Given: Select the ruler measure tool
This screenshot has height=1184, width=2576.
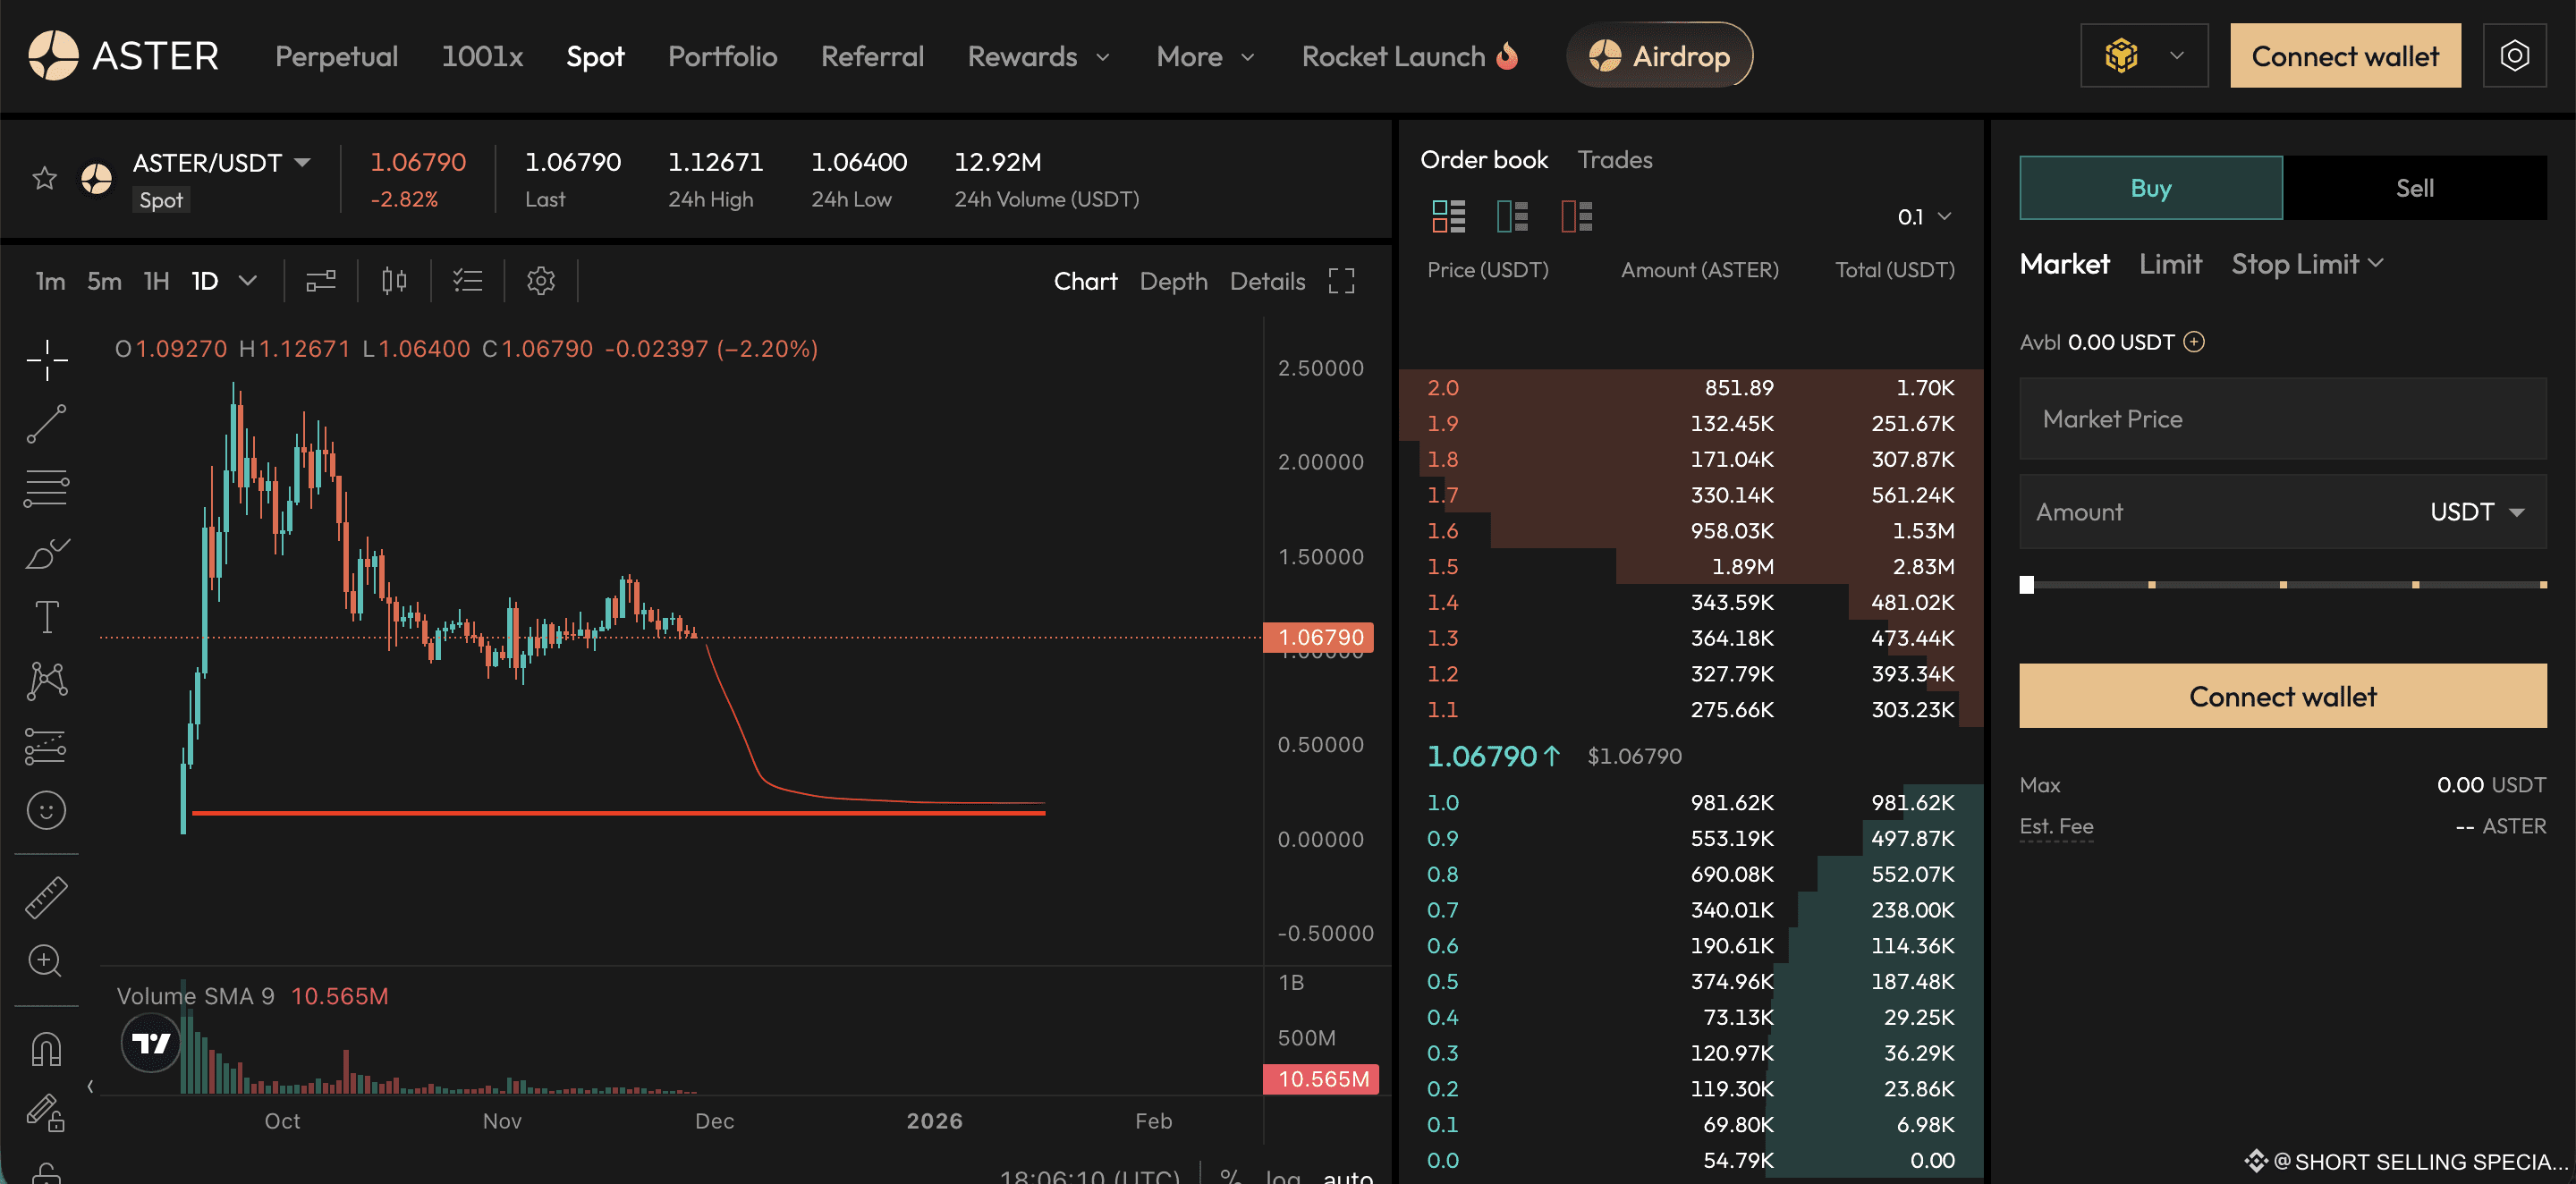Looking at the screenshot, I should (x=46, y=897).
